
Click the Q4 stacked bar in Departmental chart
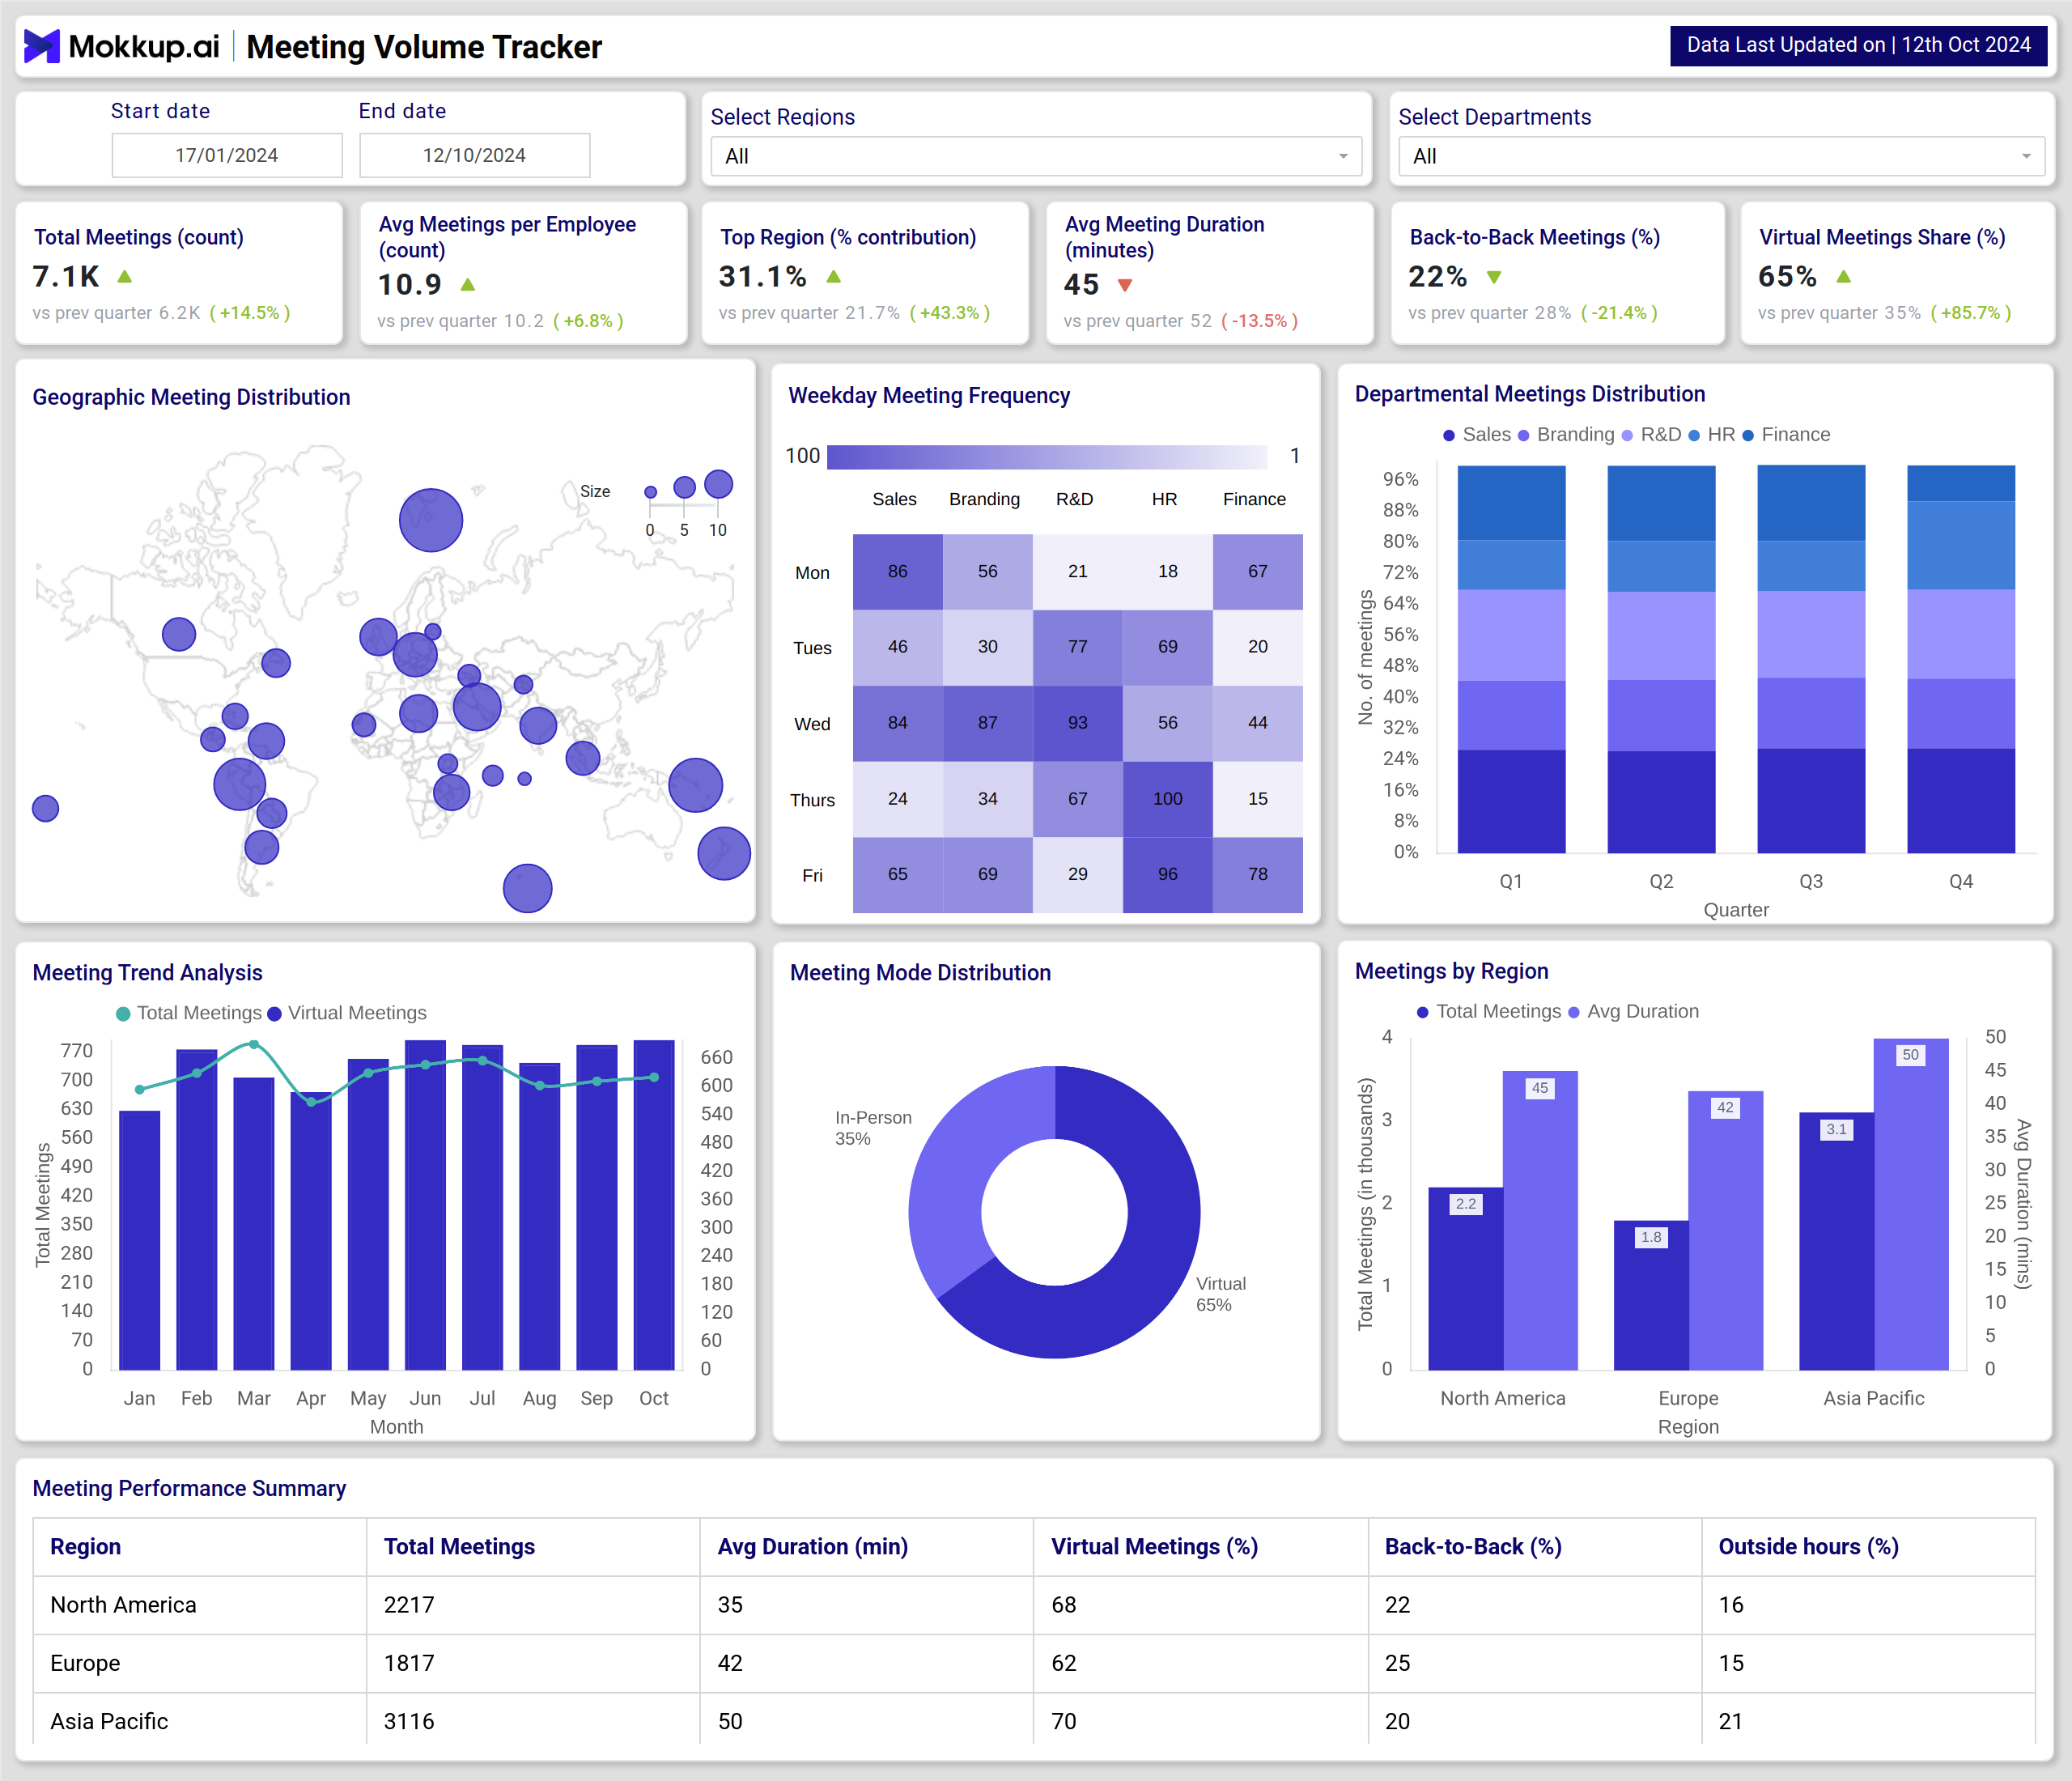click(x=1961, y=659)
